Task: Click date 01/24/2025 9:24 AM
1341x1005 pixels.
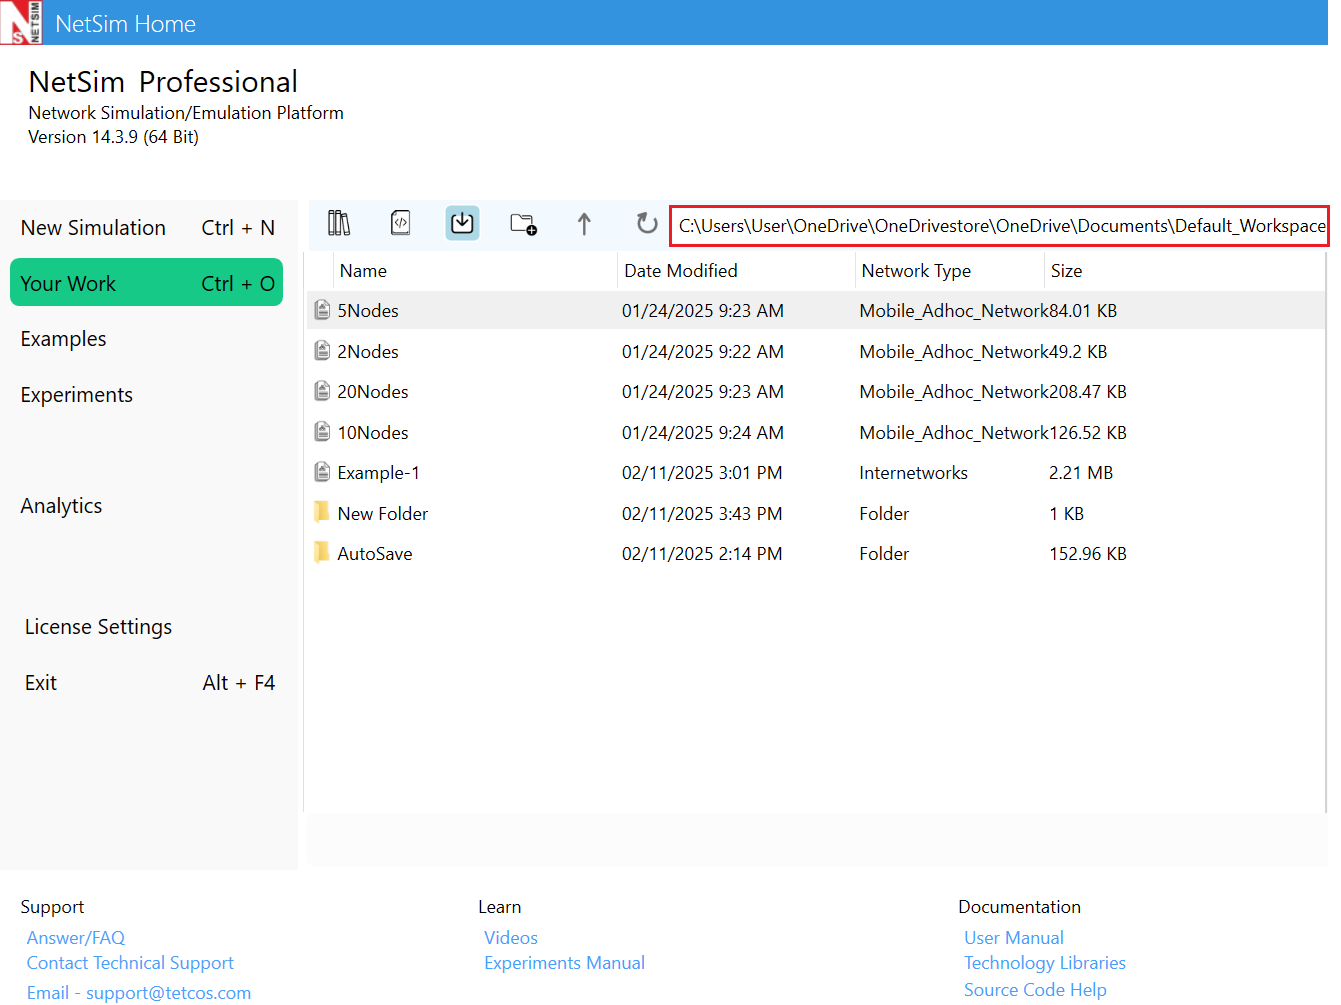Action: [703, 433]
